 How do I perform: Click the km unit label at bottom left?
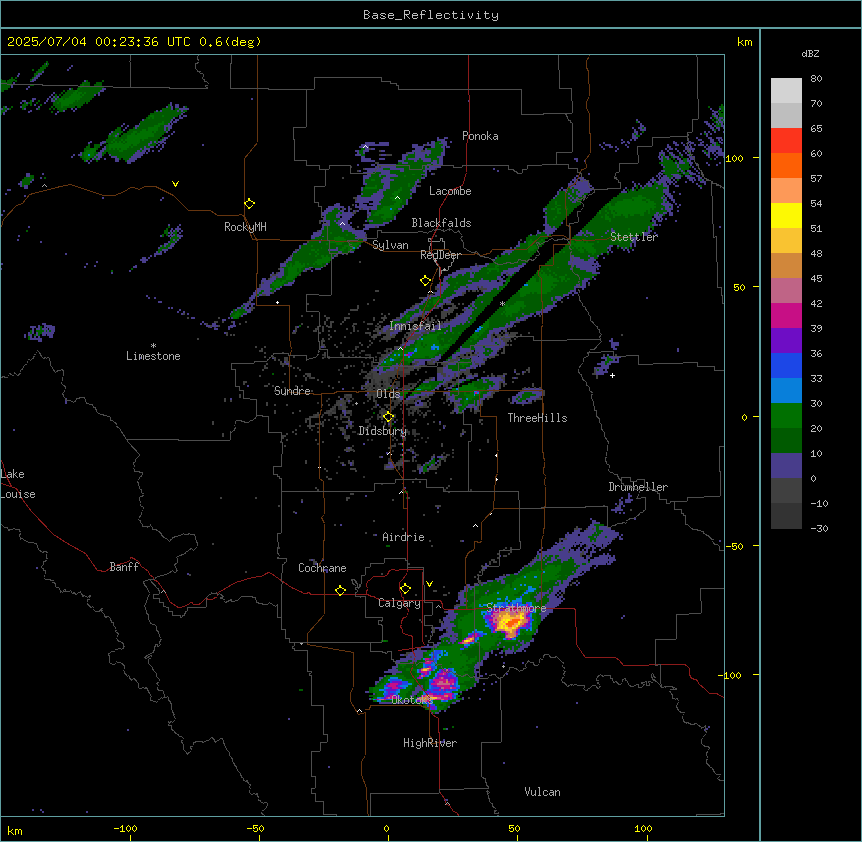(x=15, y=831)
